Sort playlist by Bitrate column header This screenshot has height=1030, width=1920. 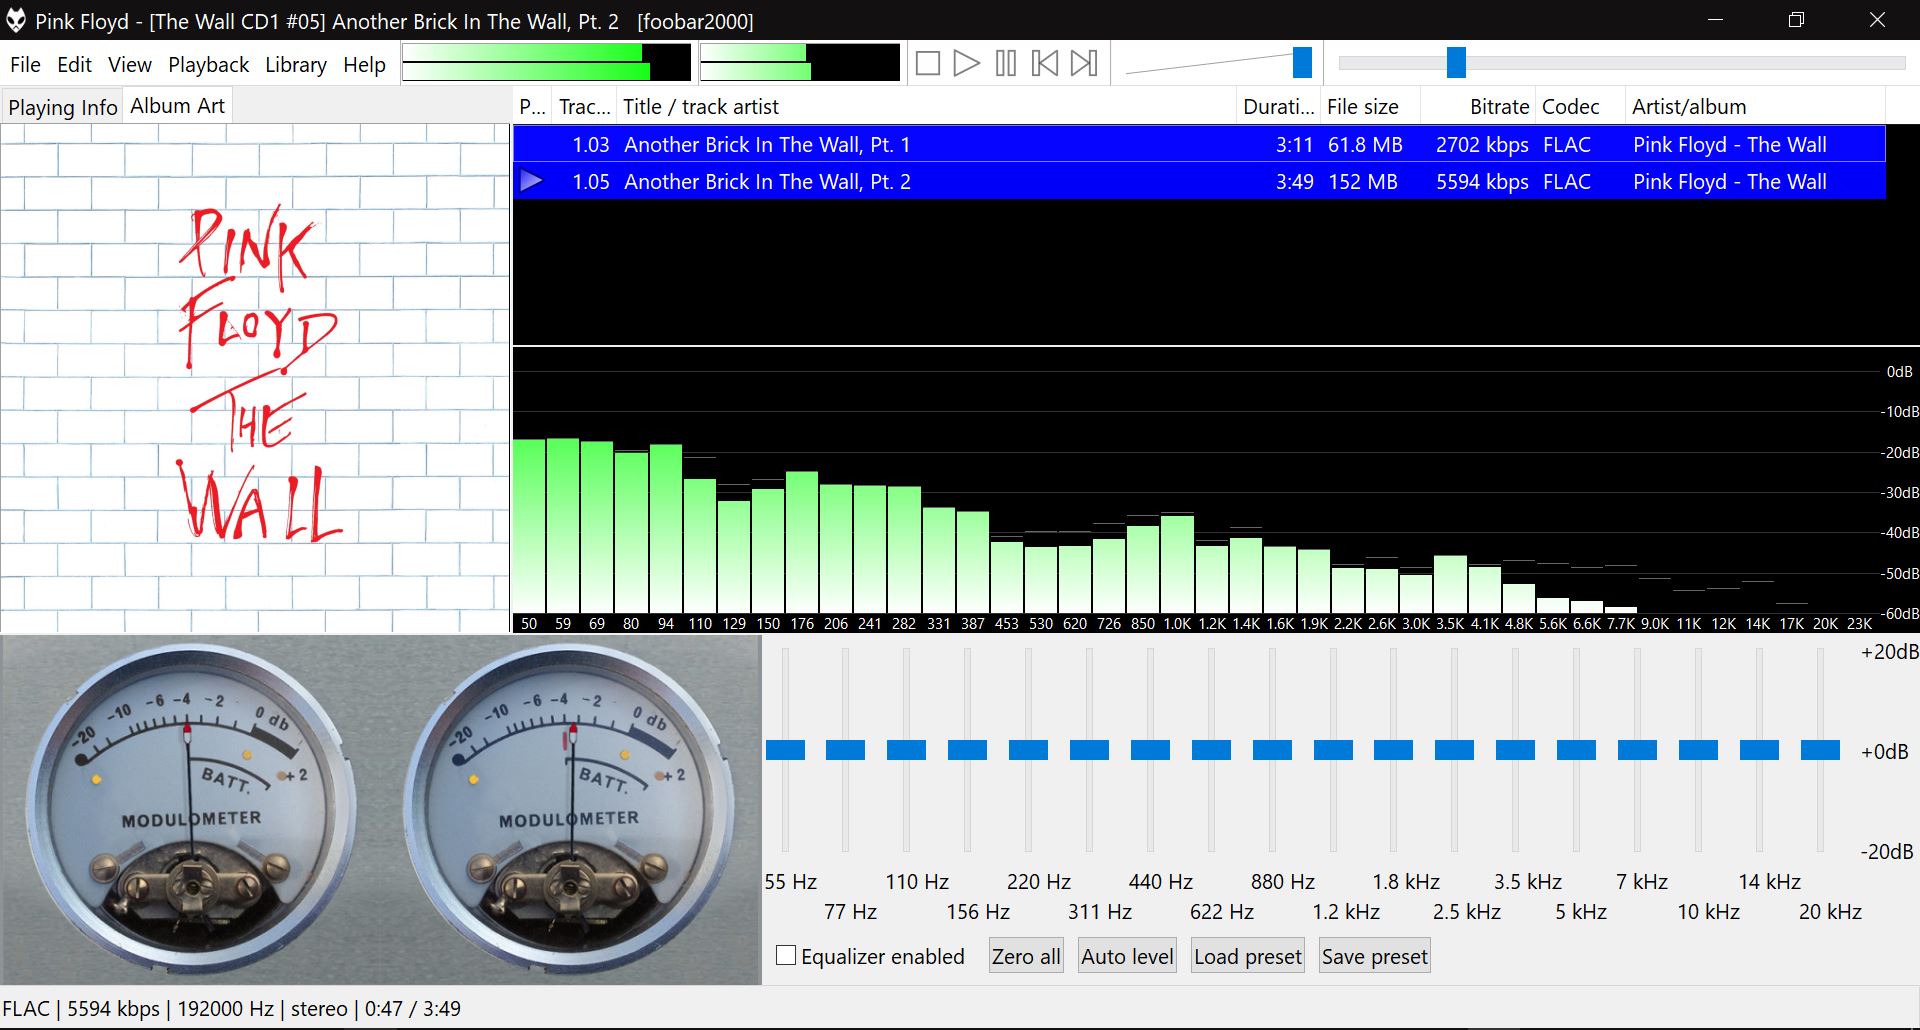[1477, 106]
